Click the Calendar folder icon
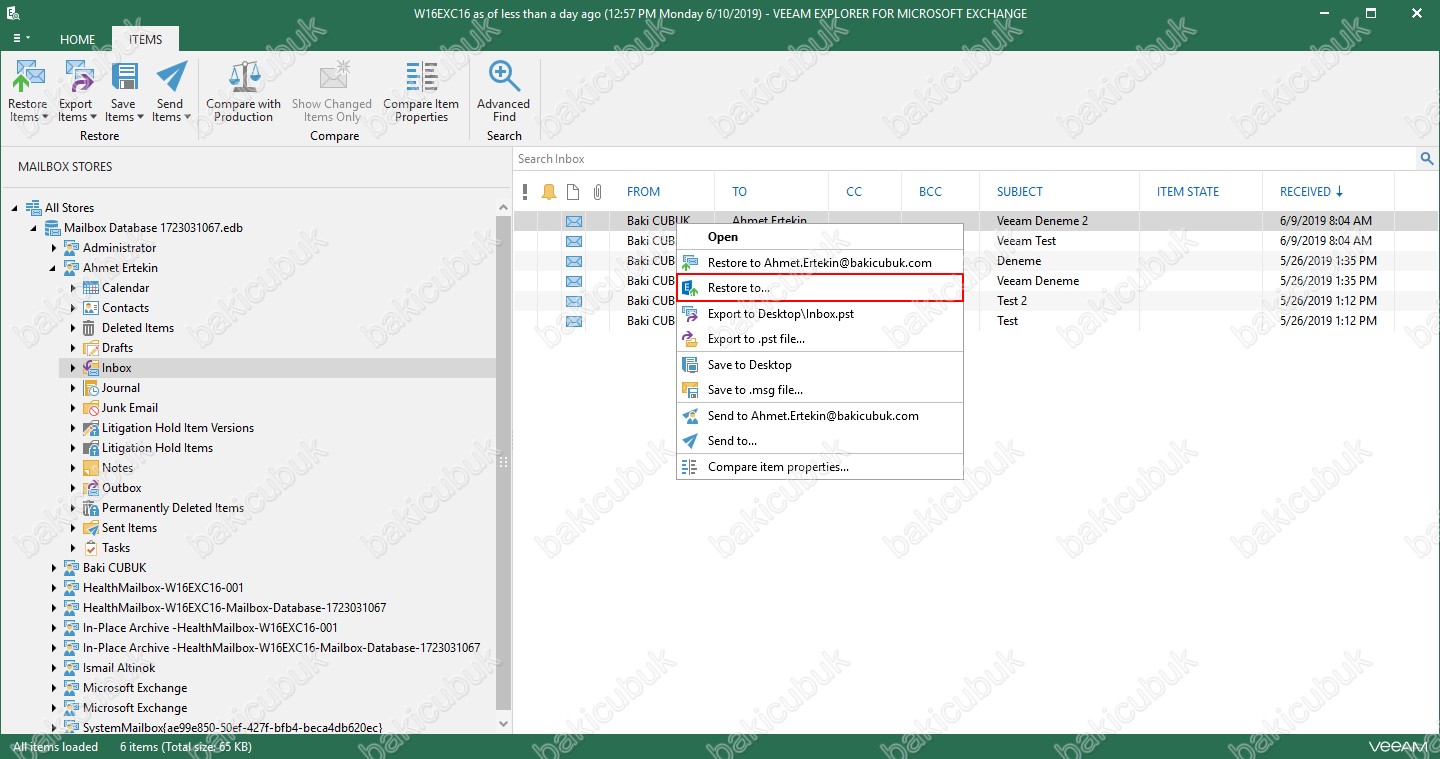This screenshot has width=1440, height=759. 91,288
